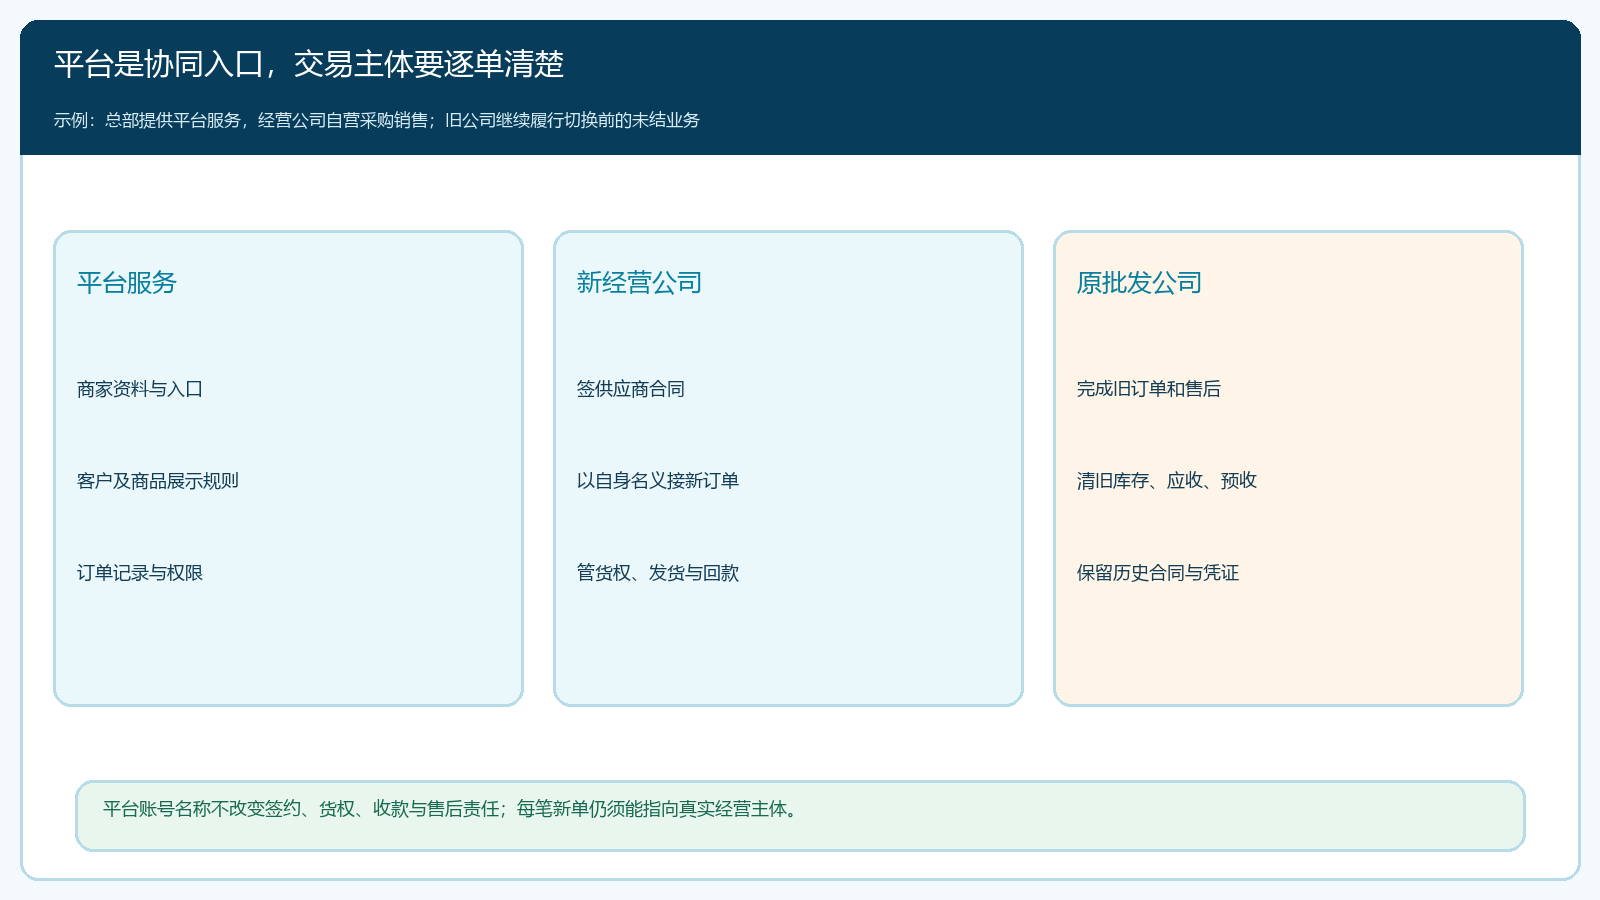
Task: Select the text 签供应商合同
Action: 631,389
